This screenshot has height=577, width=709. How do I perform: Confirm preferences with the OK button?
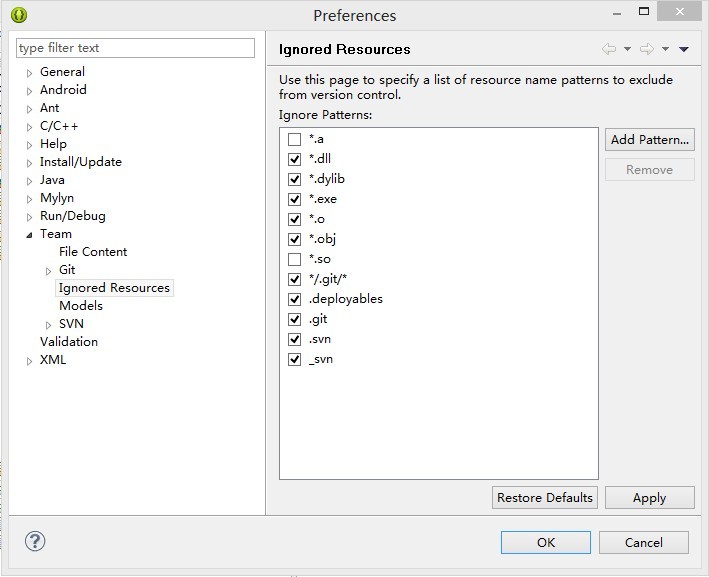point(546,542)
